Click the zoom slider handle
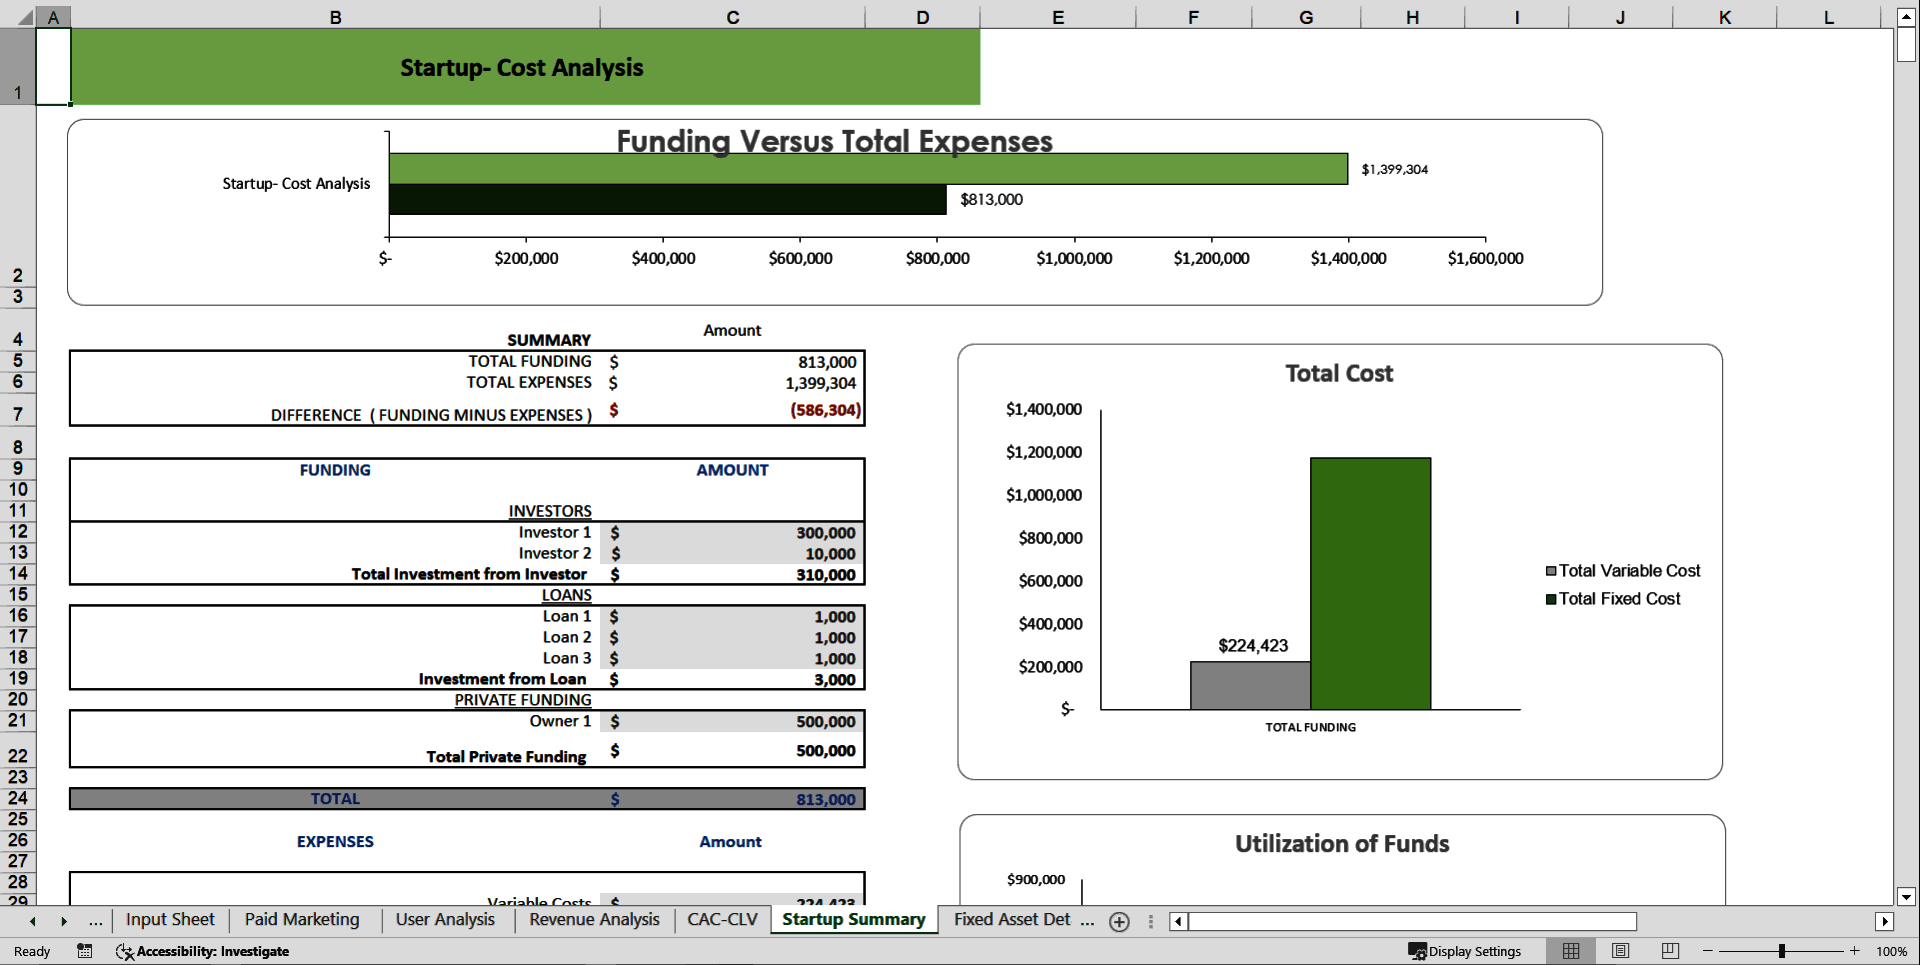 tap(1781, 951)
